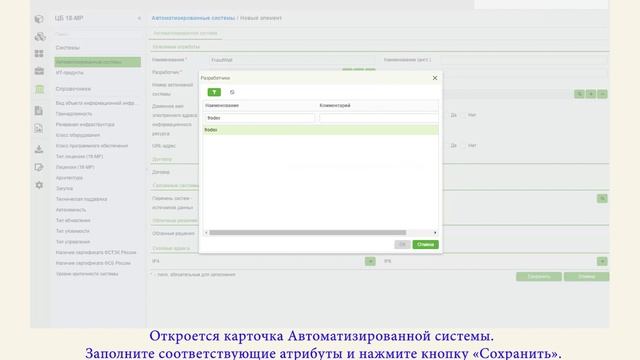
Task: Switch to the Автоматизированная система tab
Action: click(186, 33)
